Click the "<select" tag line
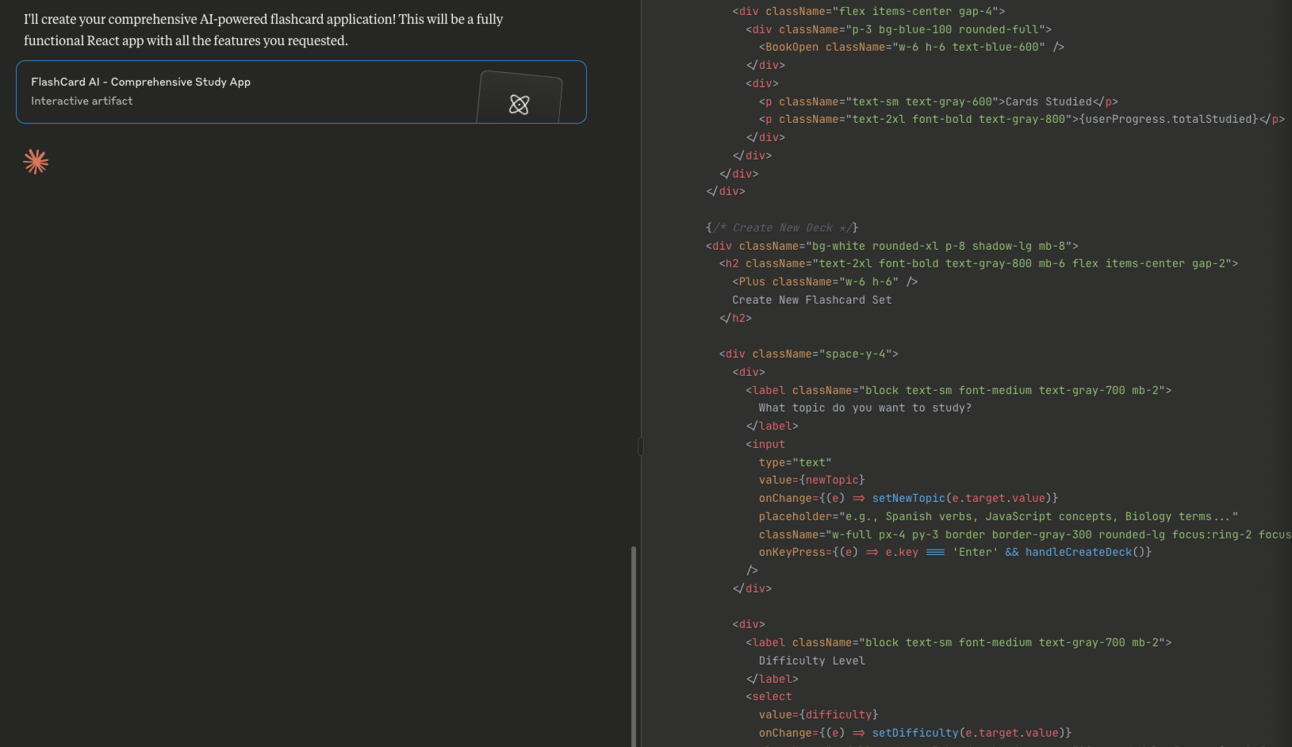1292x747 pixels. 769,697
